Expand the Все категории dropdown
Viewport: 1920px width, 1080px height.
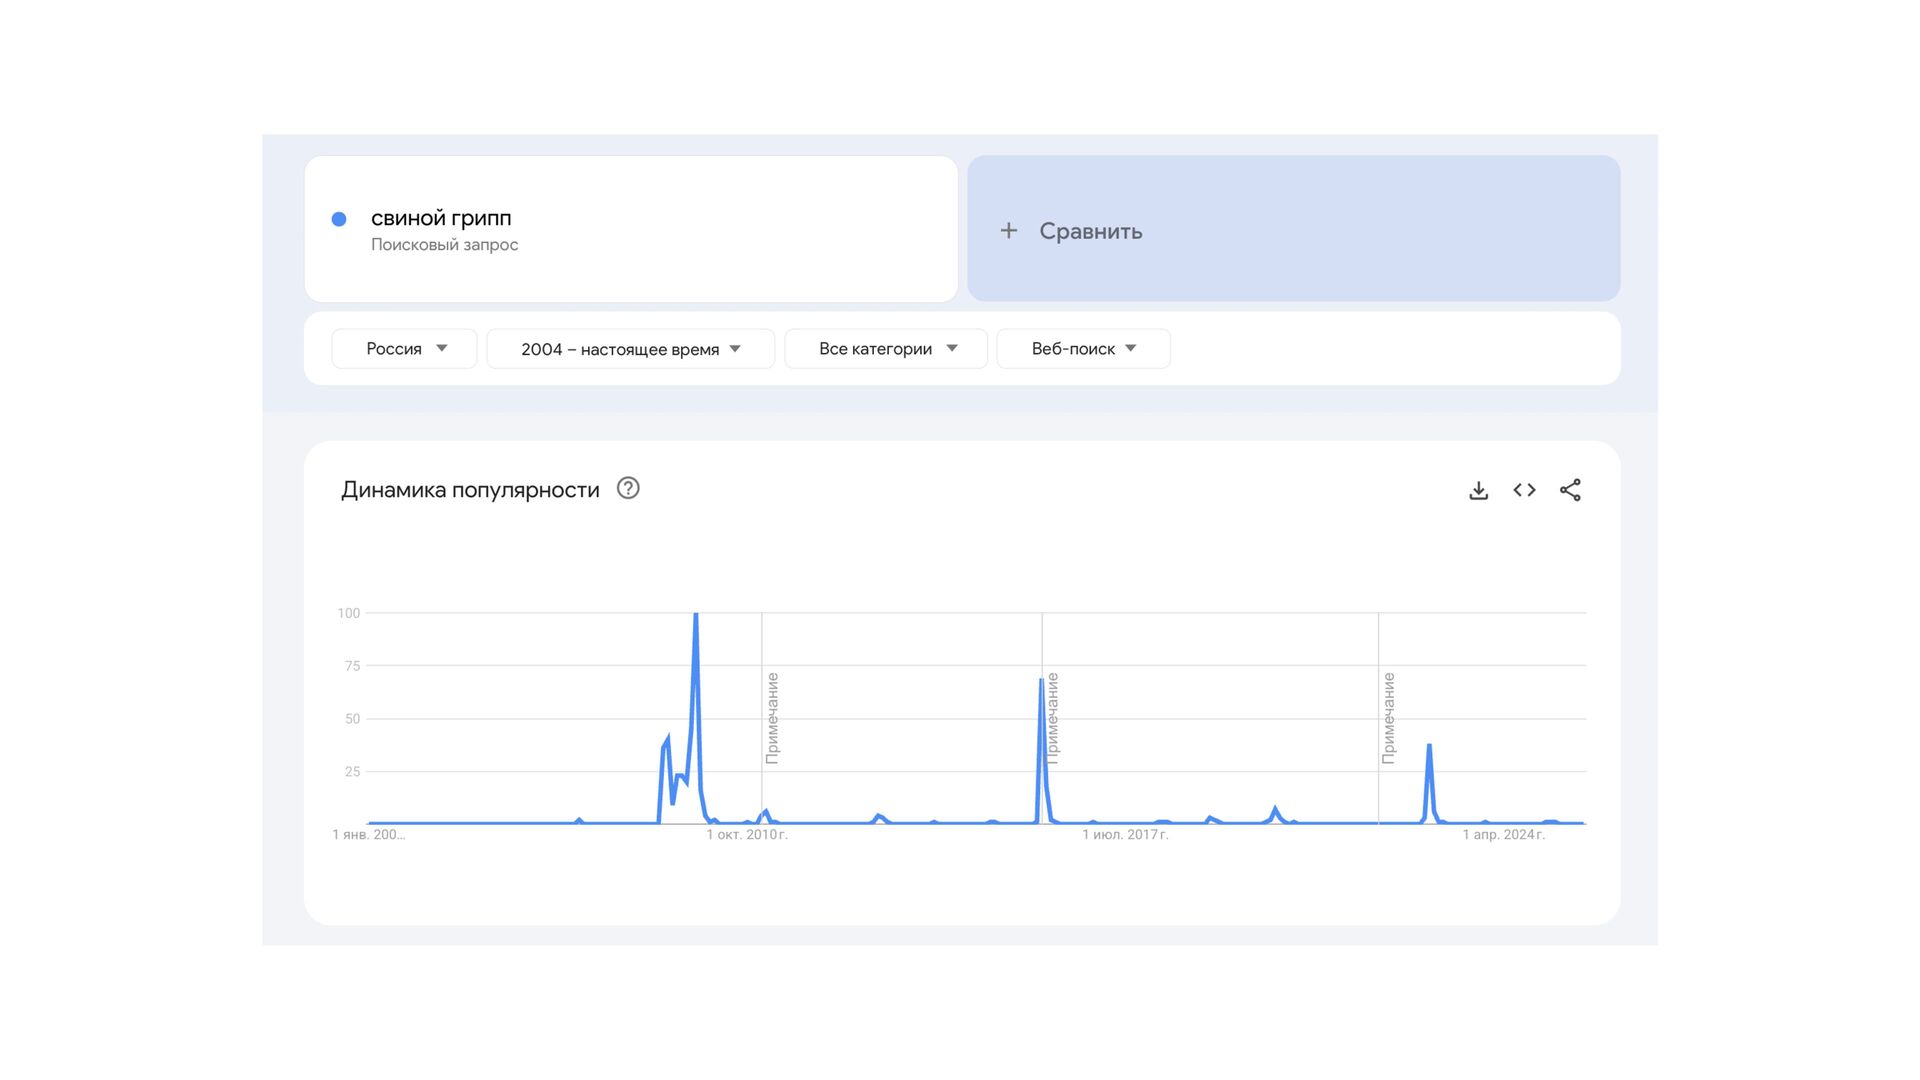click(x=886, y=349)
